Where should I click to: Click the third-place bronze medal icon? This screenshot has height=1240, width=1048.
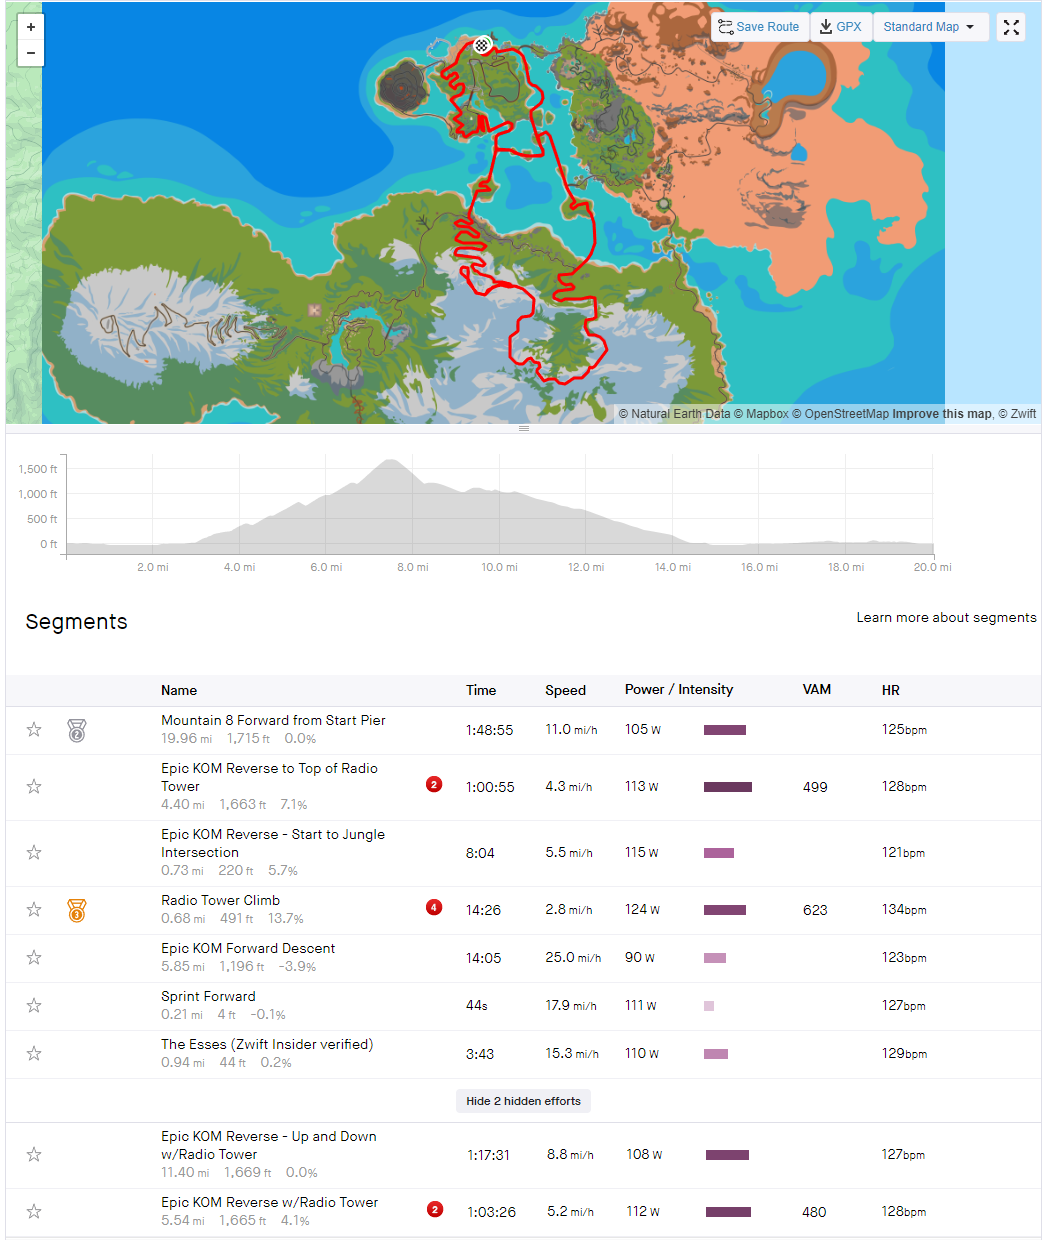[x=77, y=910]
